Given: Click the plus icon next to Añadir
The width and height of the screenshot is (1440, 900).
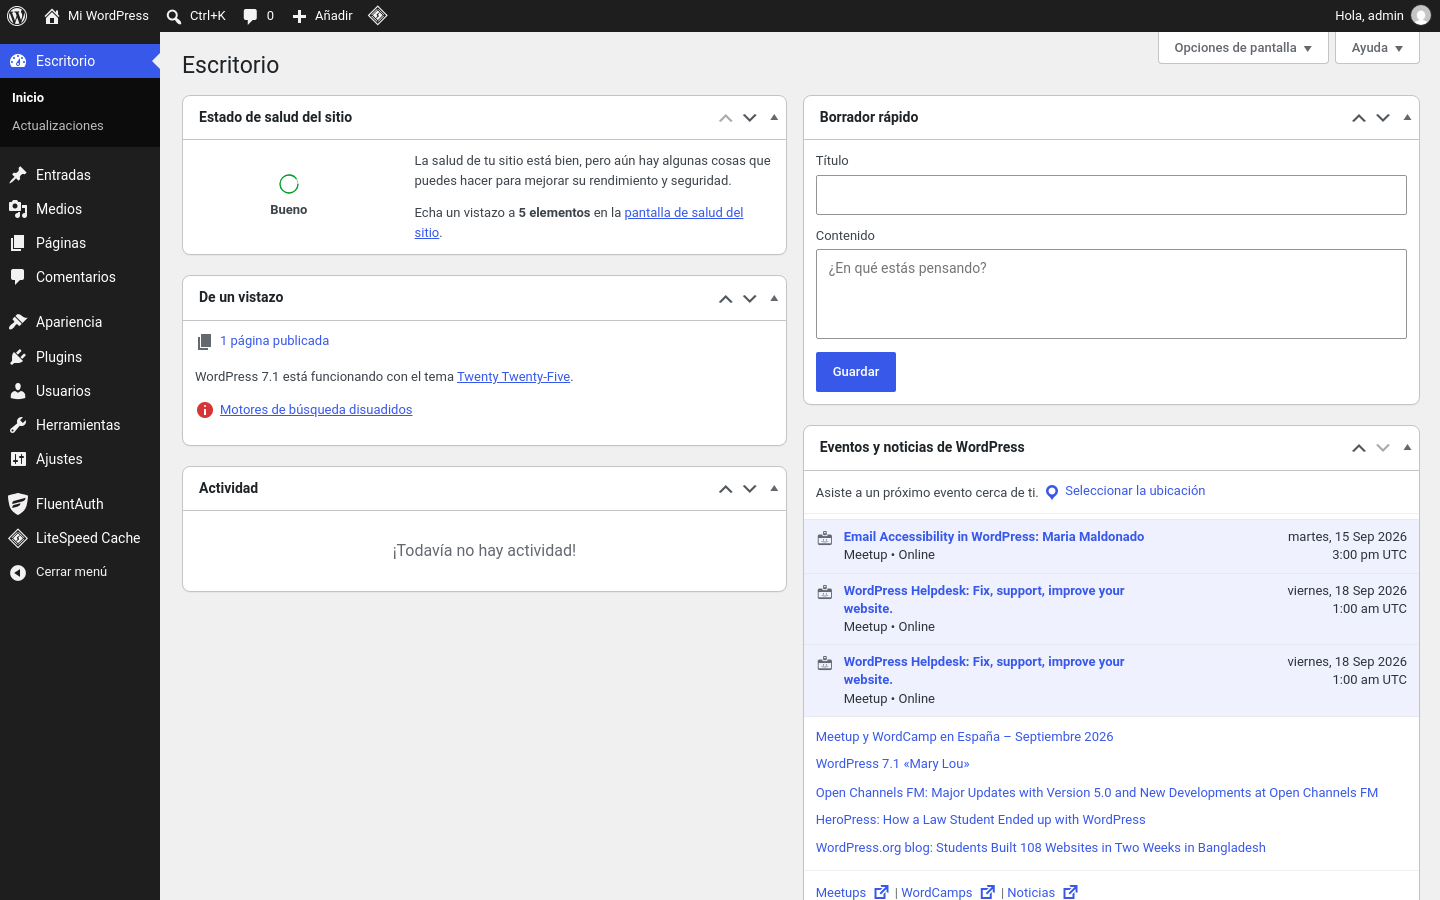Looking at the screenshot, I should pyautogui.click(x=299, y=16).
